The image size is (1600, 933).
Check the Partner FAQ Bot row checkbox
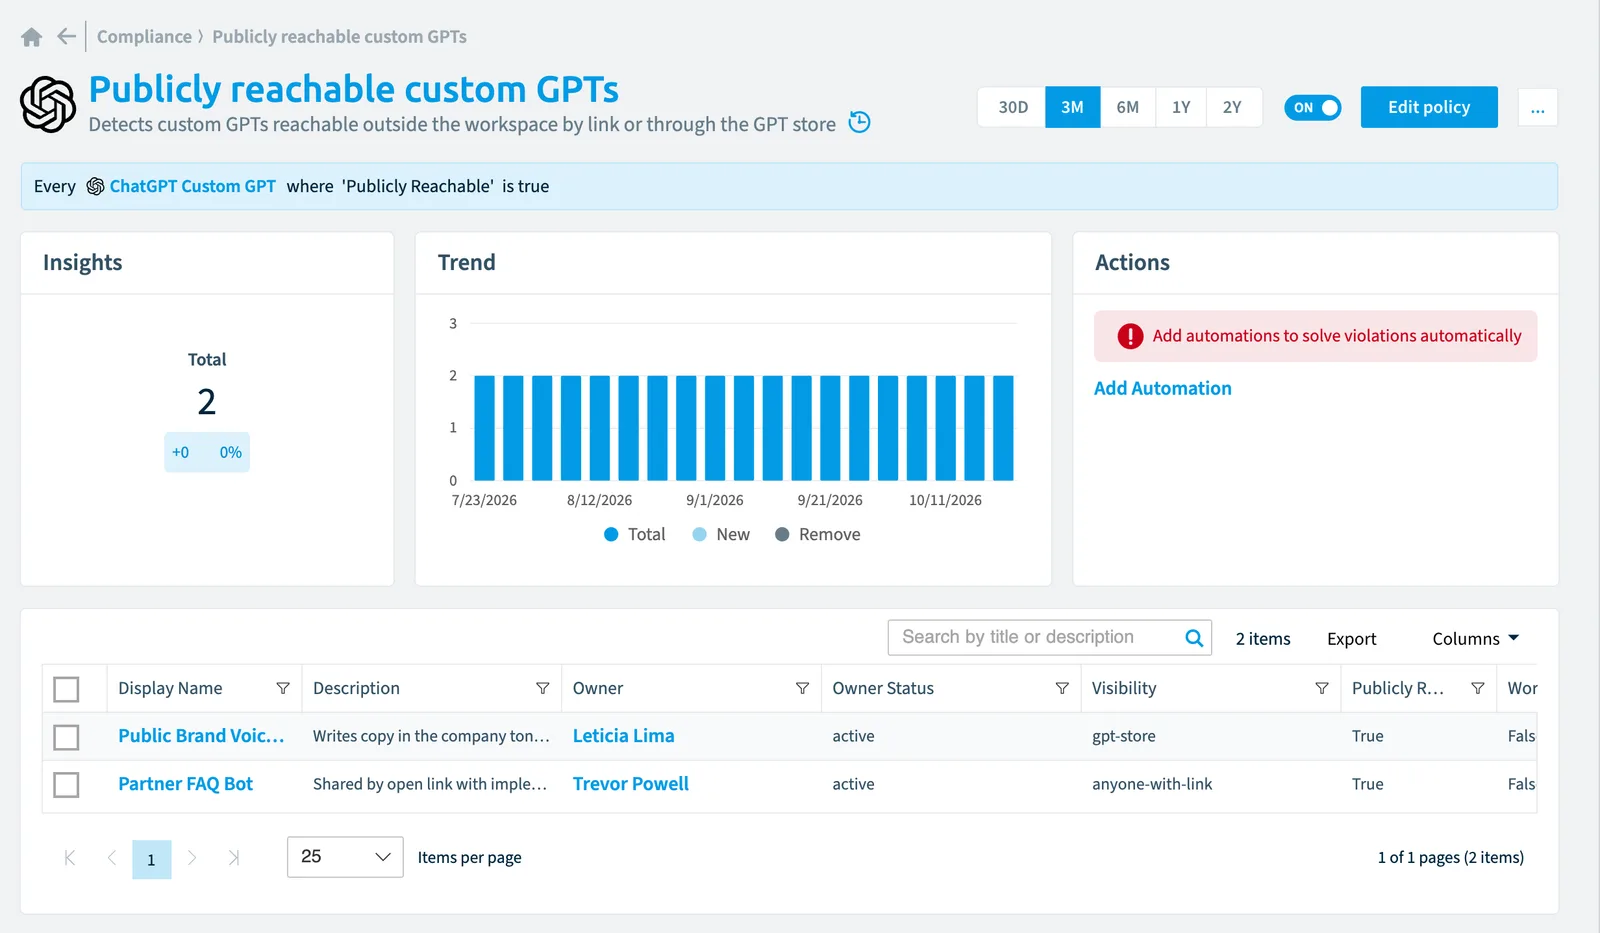(x=66, y=785)
